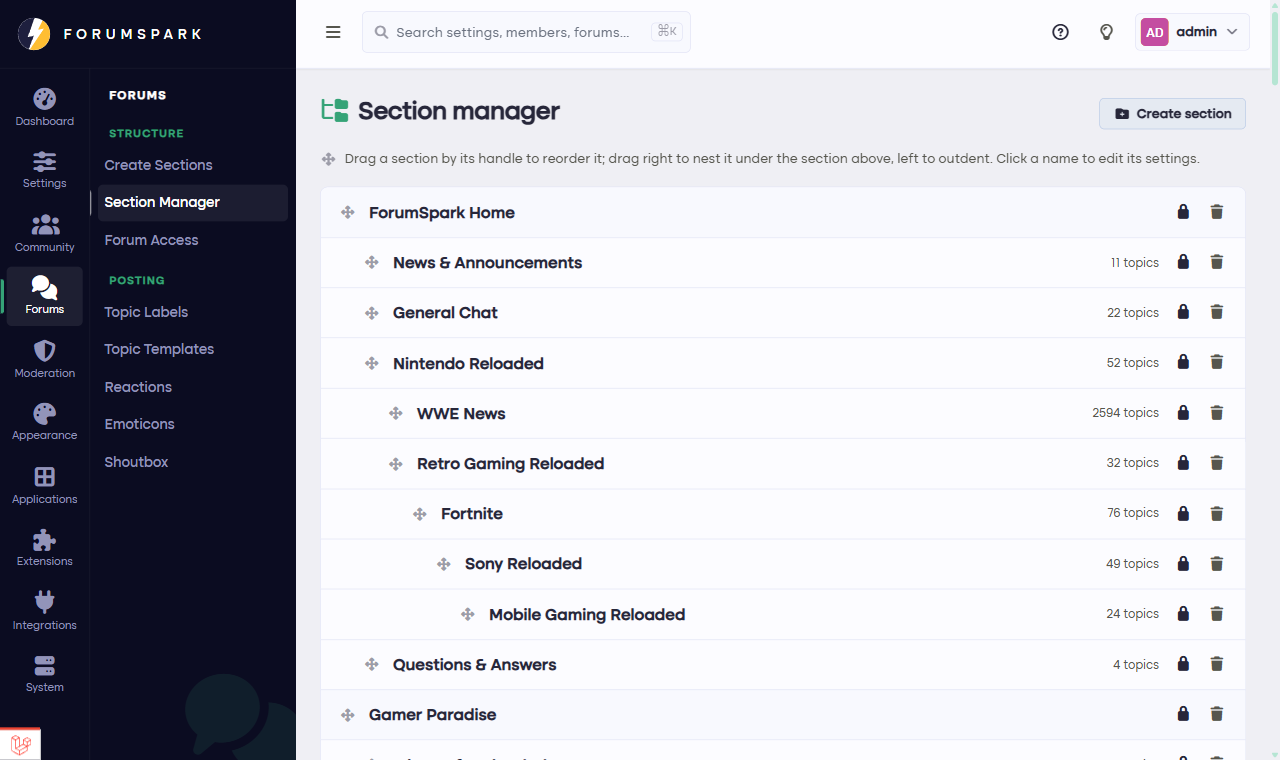Focus the search settings input field
This screenshot has width=1280, height=760.
pos(526,32)
